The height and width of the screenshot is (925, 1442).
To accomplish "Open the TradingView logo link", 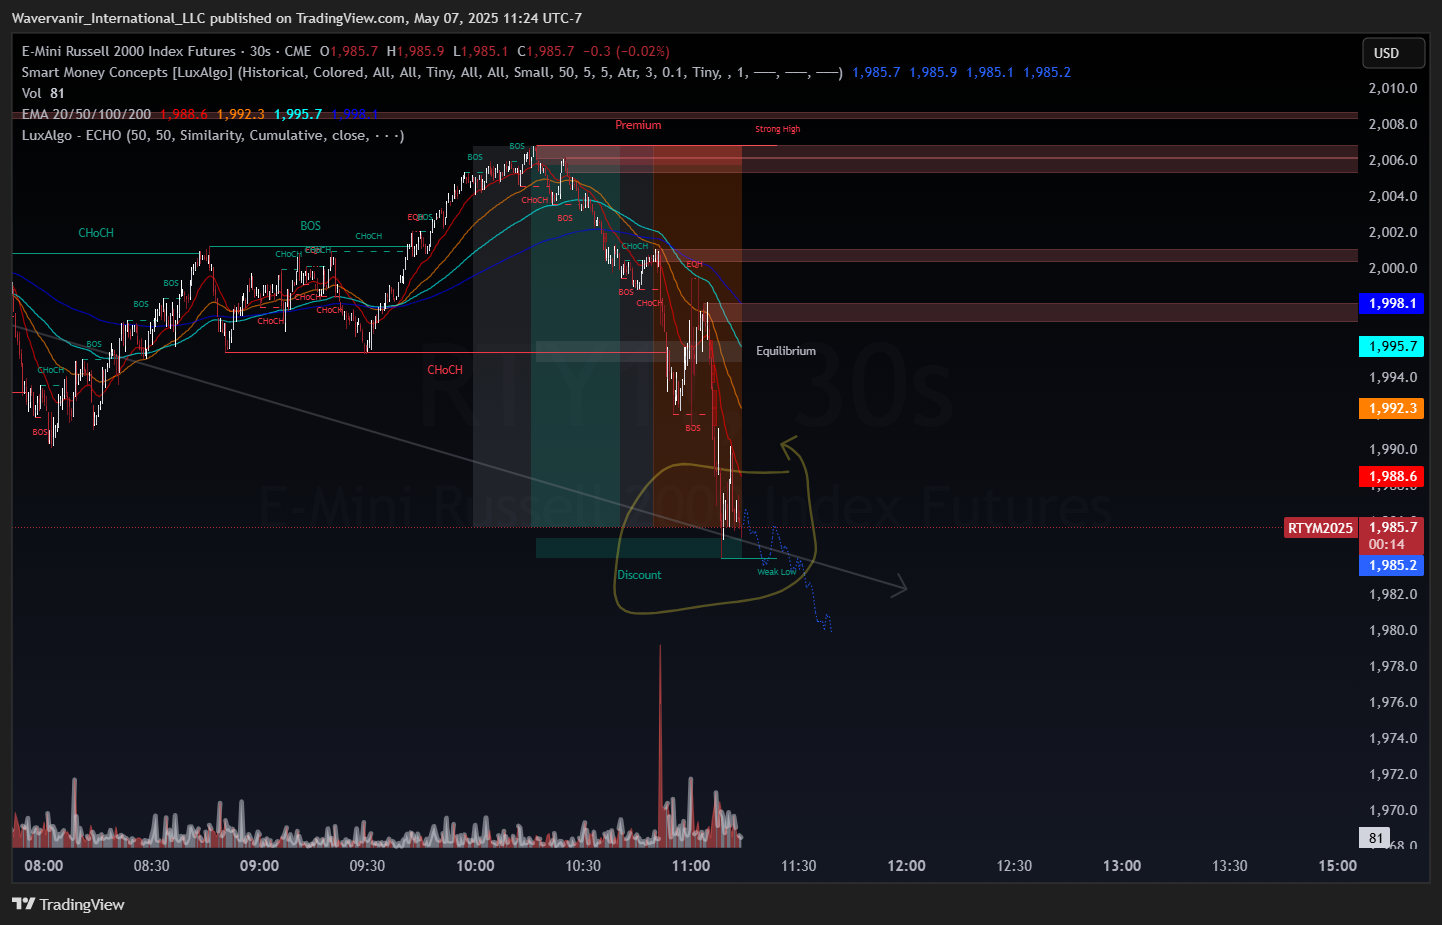I will point(68,904).
